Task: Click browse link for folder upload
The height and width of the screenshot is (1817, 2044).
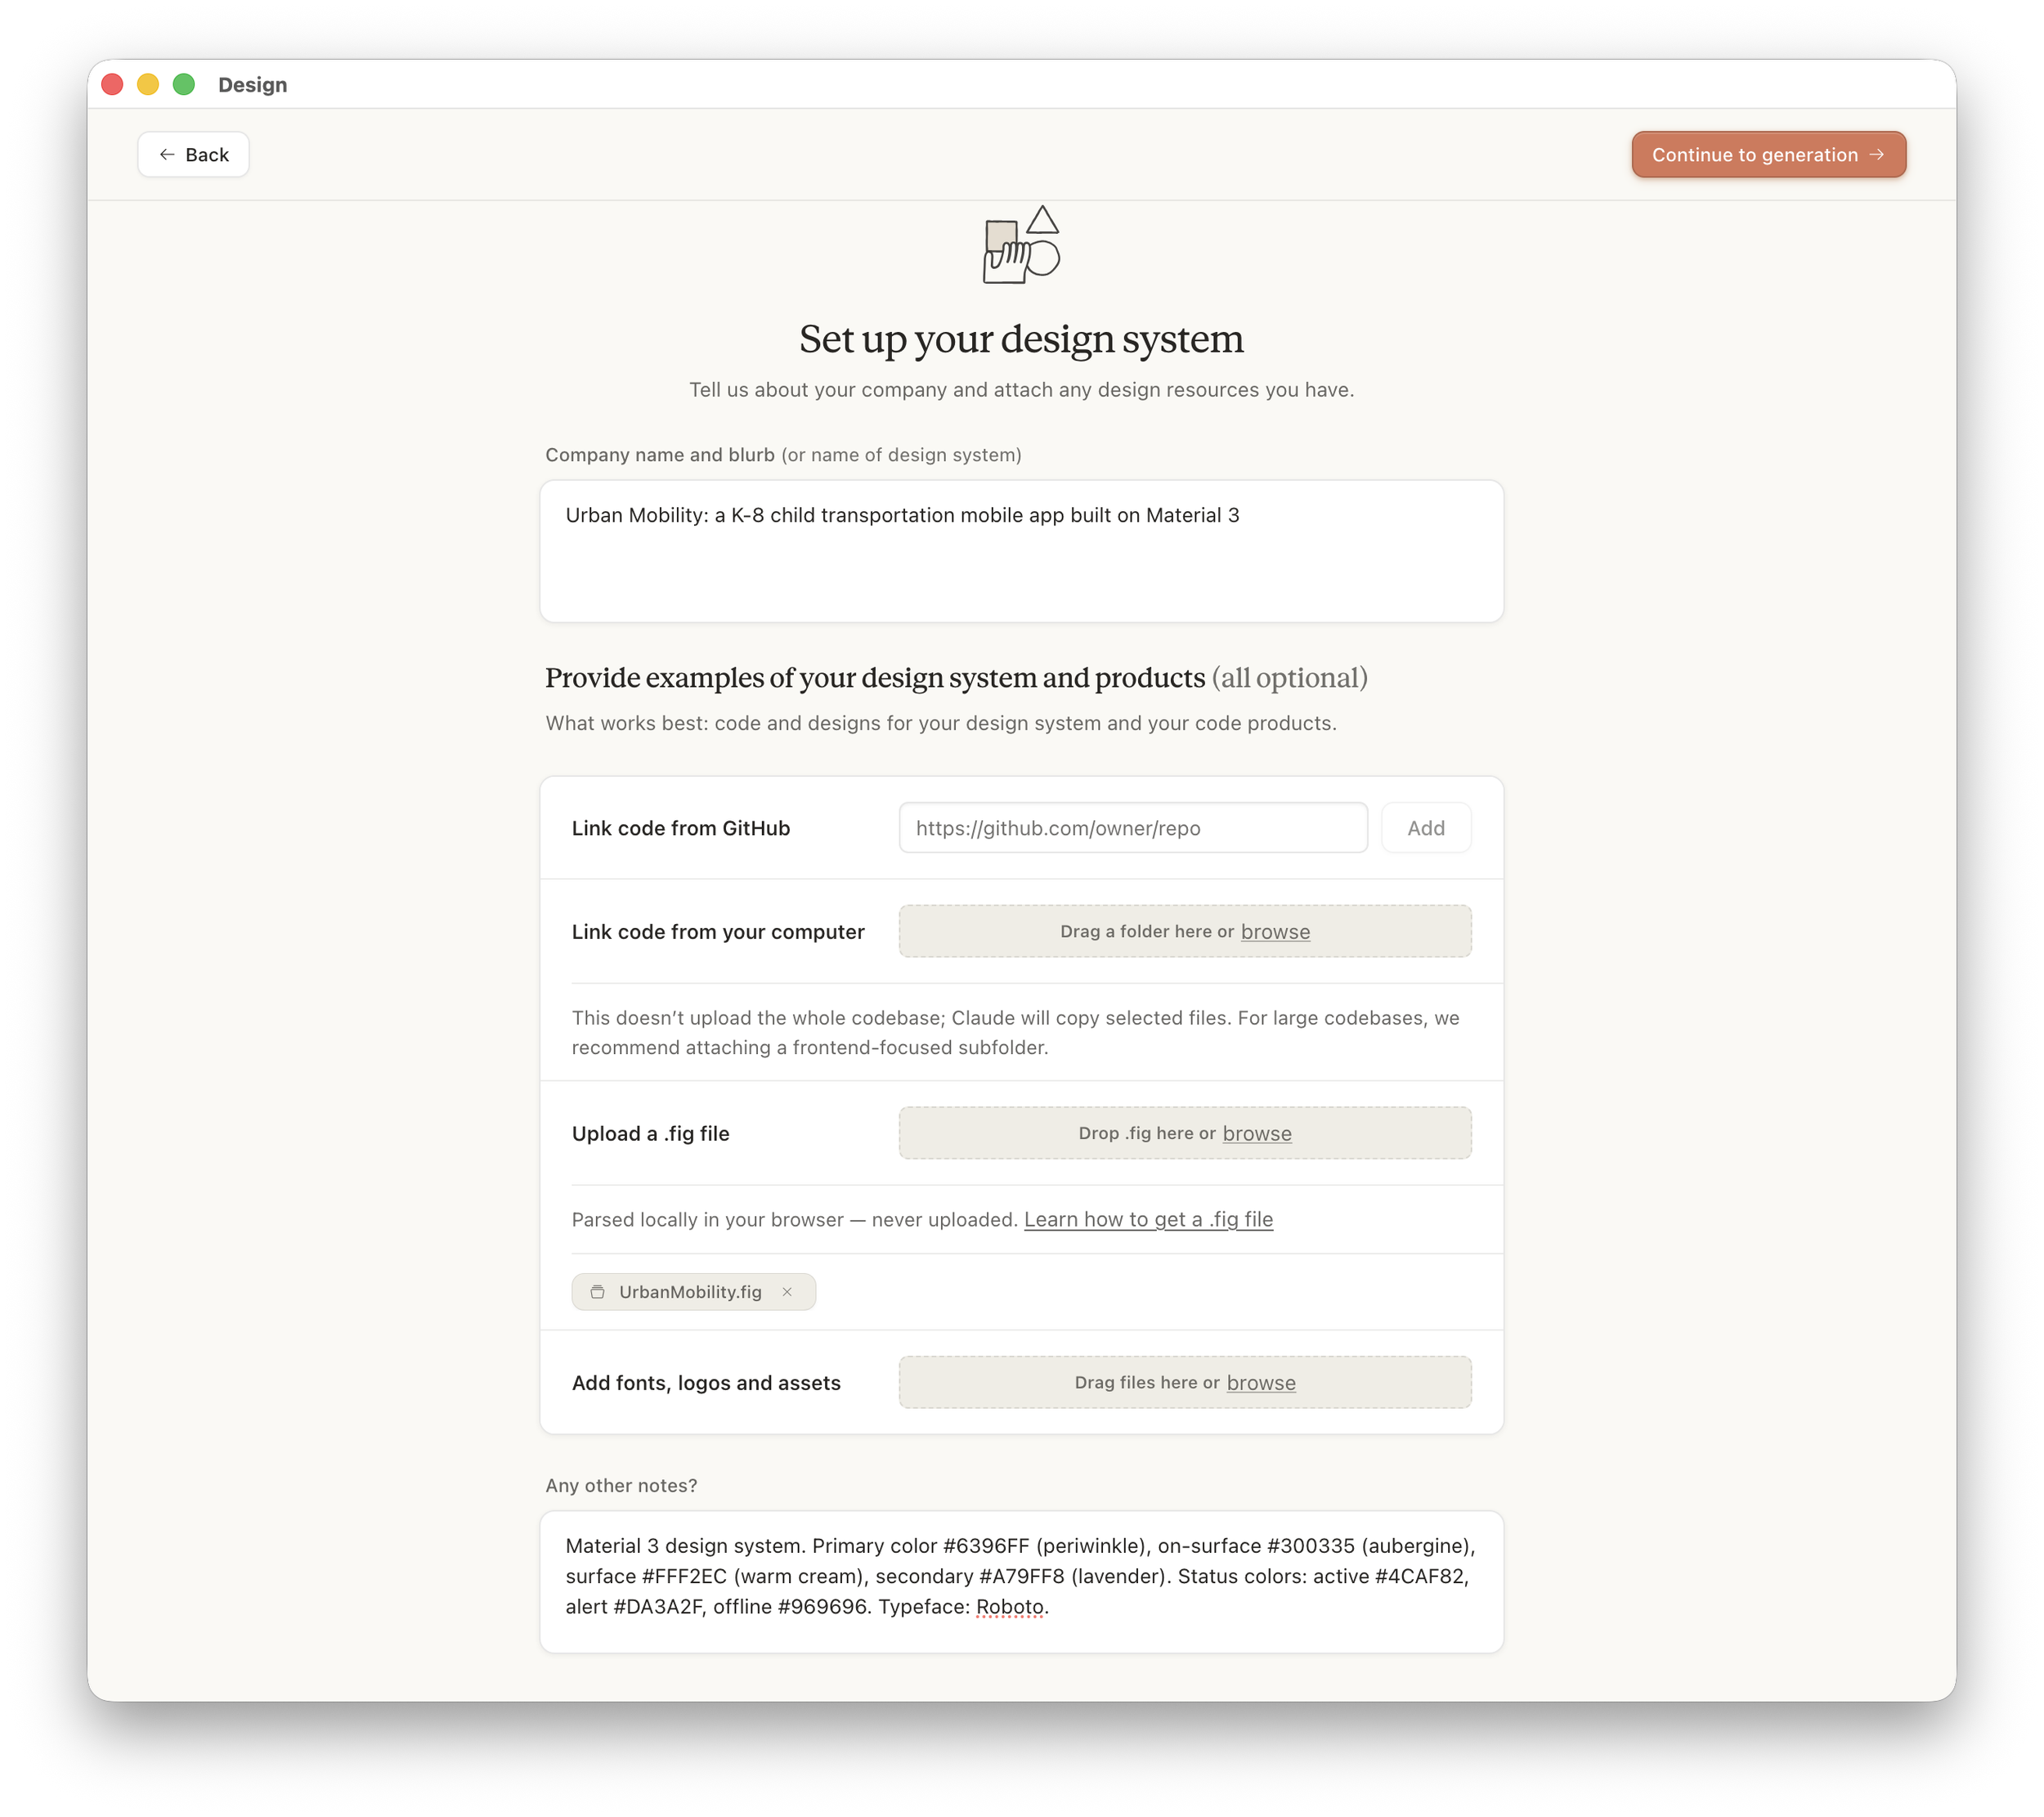Action: 1275,932
